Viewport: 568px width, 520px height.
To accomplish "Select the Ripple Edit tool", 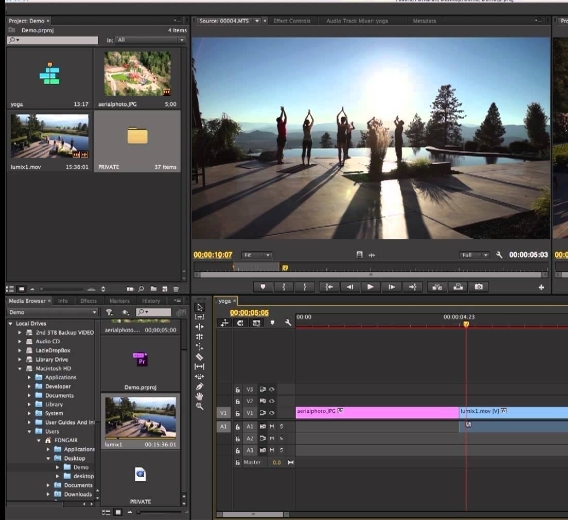I will coord(200,327).
